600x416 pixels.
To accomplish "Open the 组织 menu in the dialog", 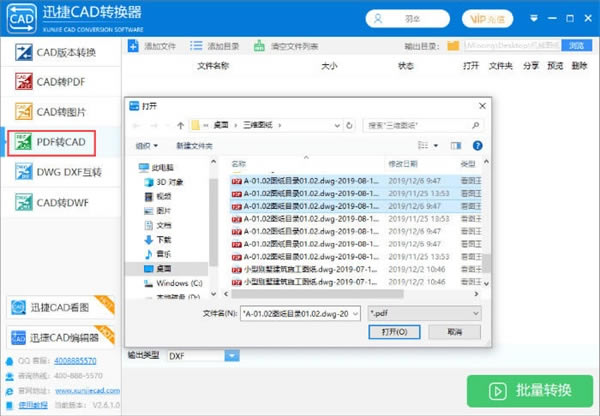I will (147, 146).
